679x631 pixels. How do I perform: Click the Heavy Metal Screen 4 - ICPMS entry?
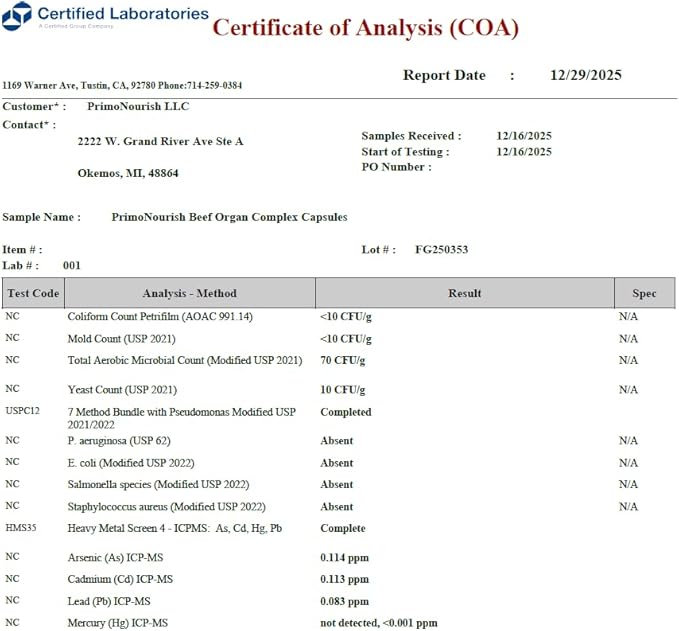coord(175,528)
